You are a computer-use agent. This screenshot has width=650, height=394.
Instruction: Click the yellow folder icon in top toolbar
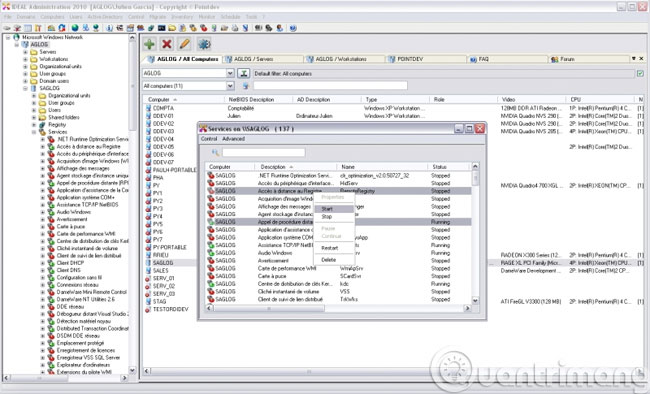click(172, 28)
